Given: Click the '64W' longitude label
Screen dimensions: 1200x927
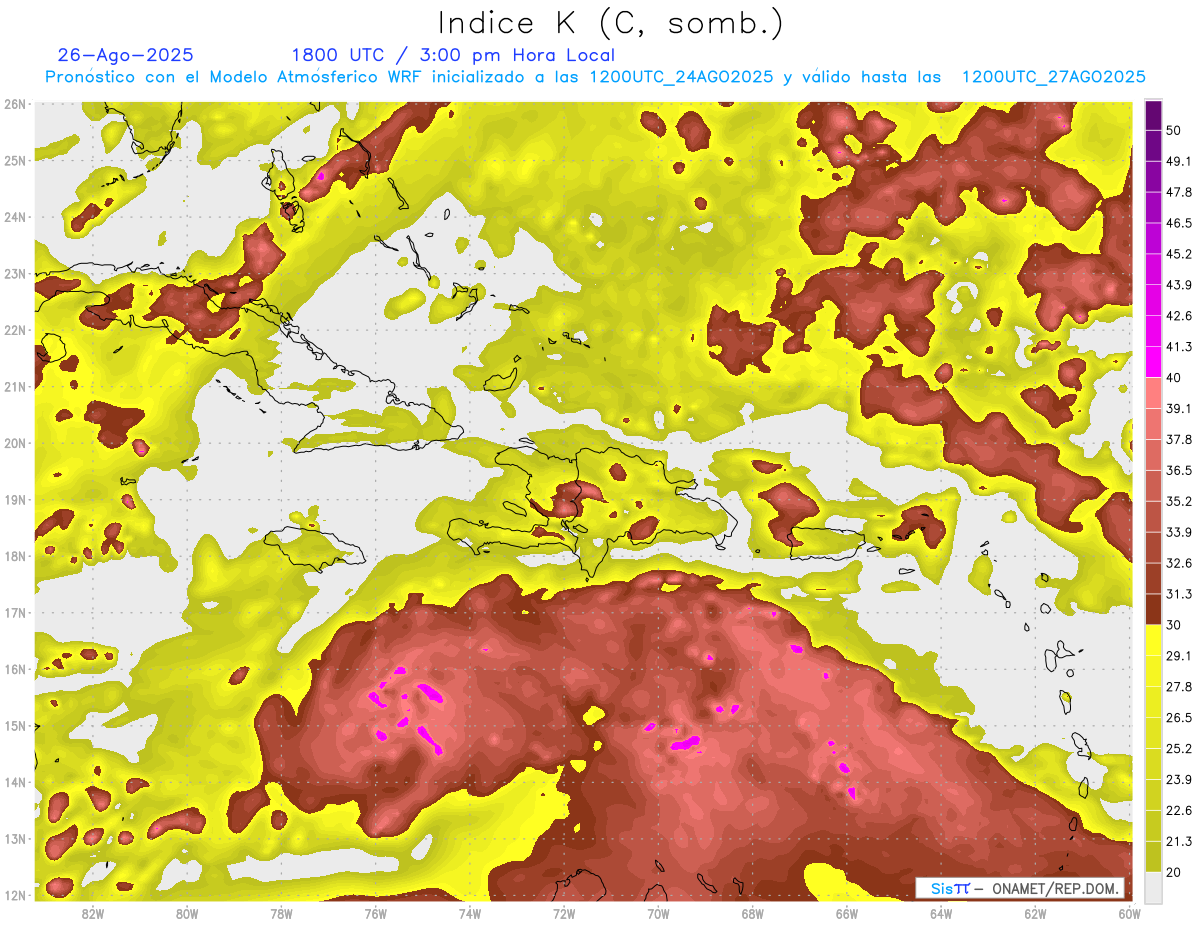Looking at the screenshot, I should tap(941, 913).
